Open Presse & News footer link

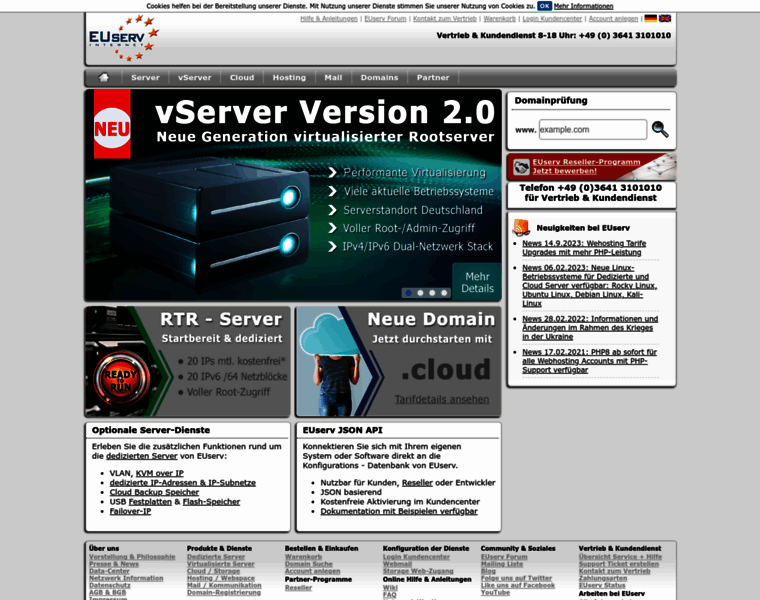pos(113,564)
